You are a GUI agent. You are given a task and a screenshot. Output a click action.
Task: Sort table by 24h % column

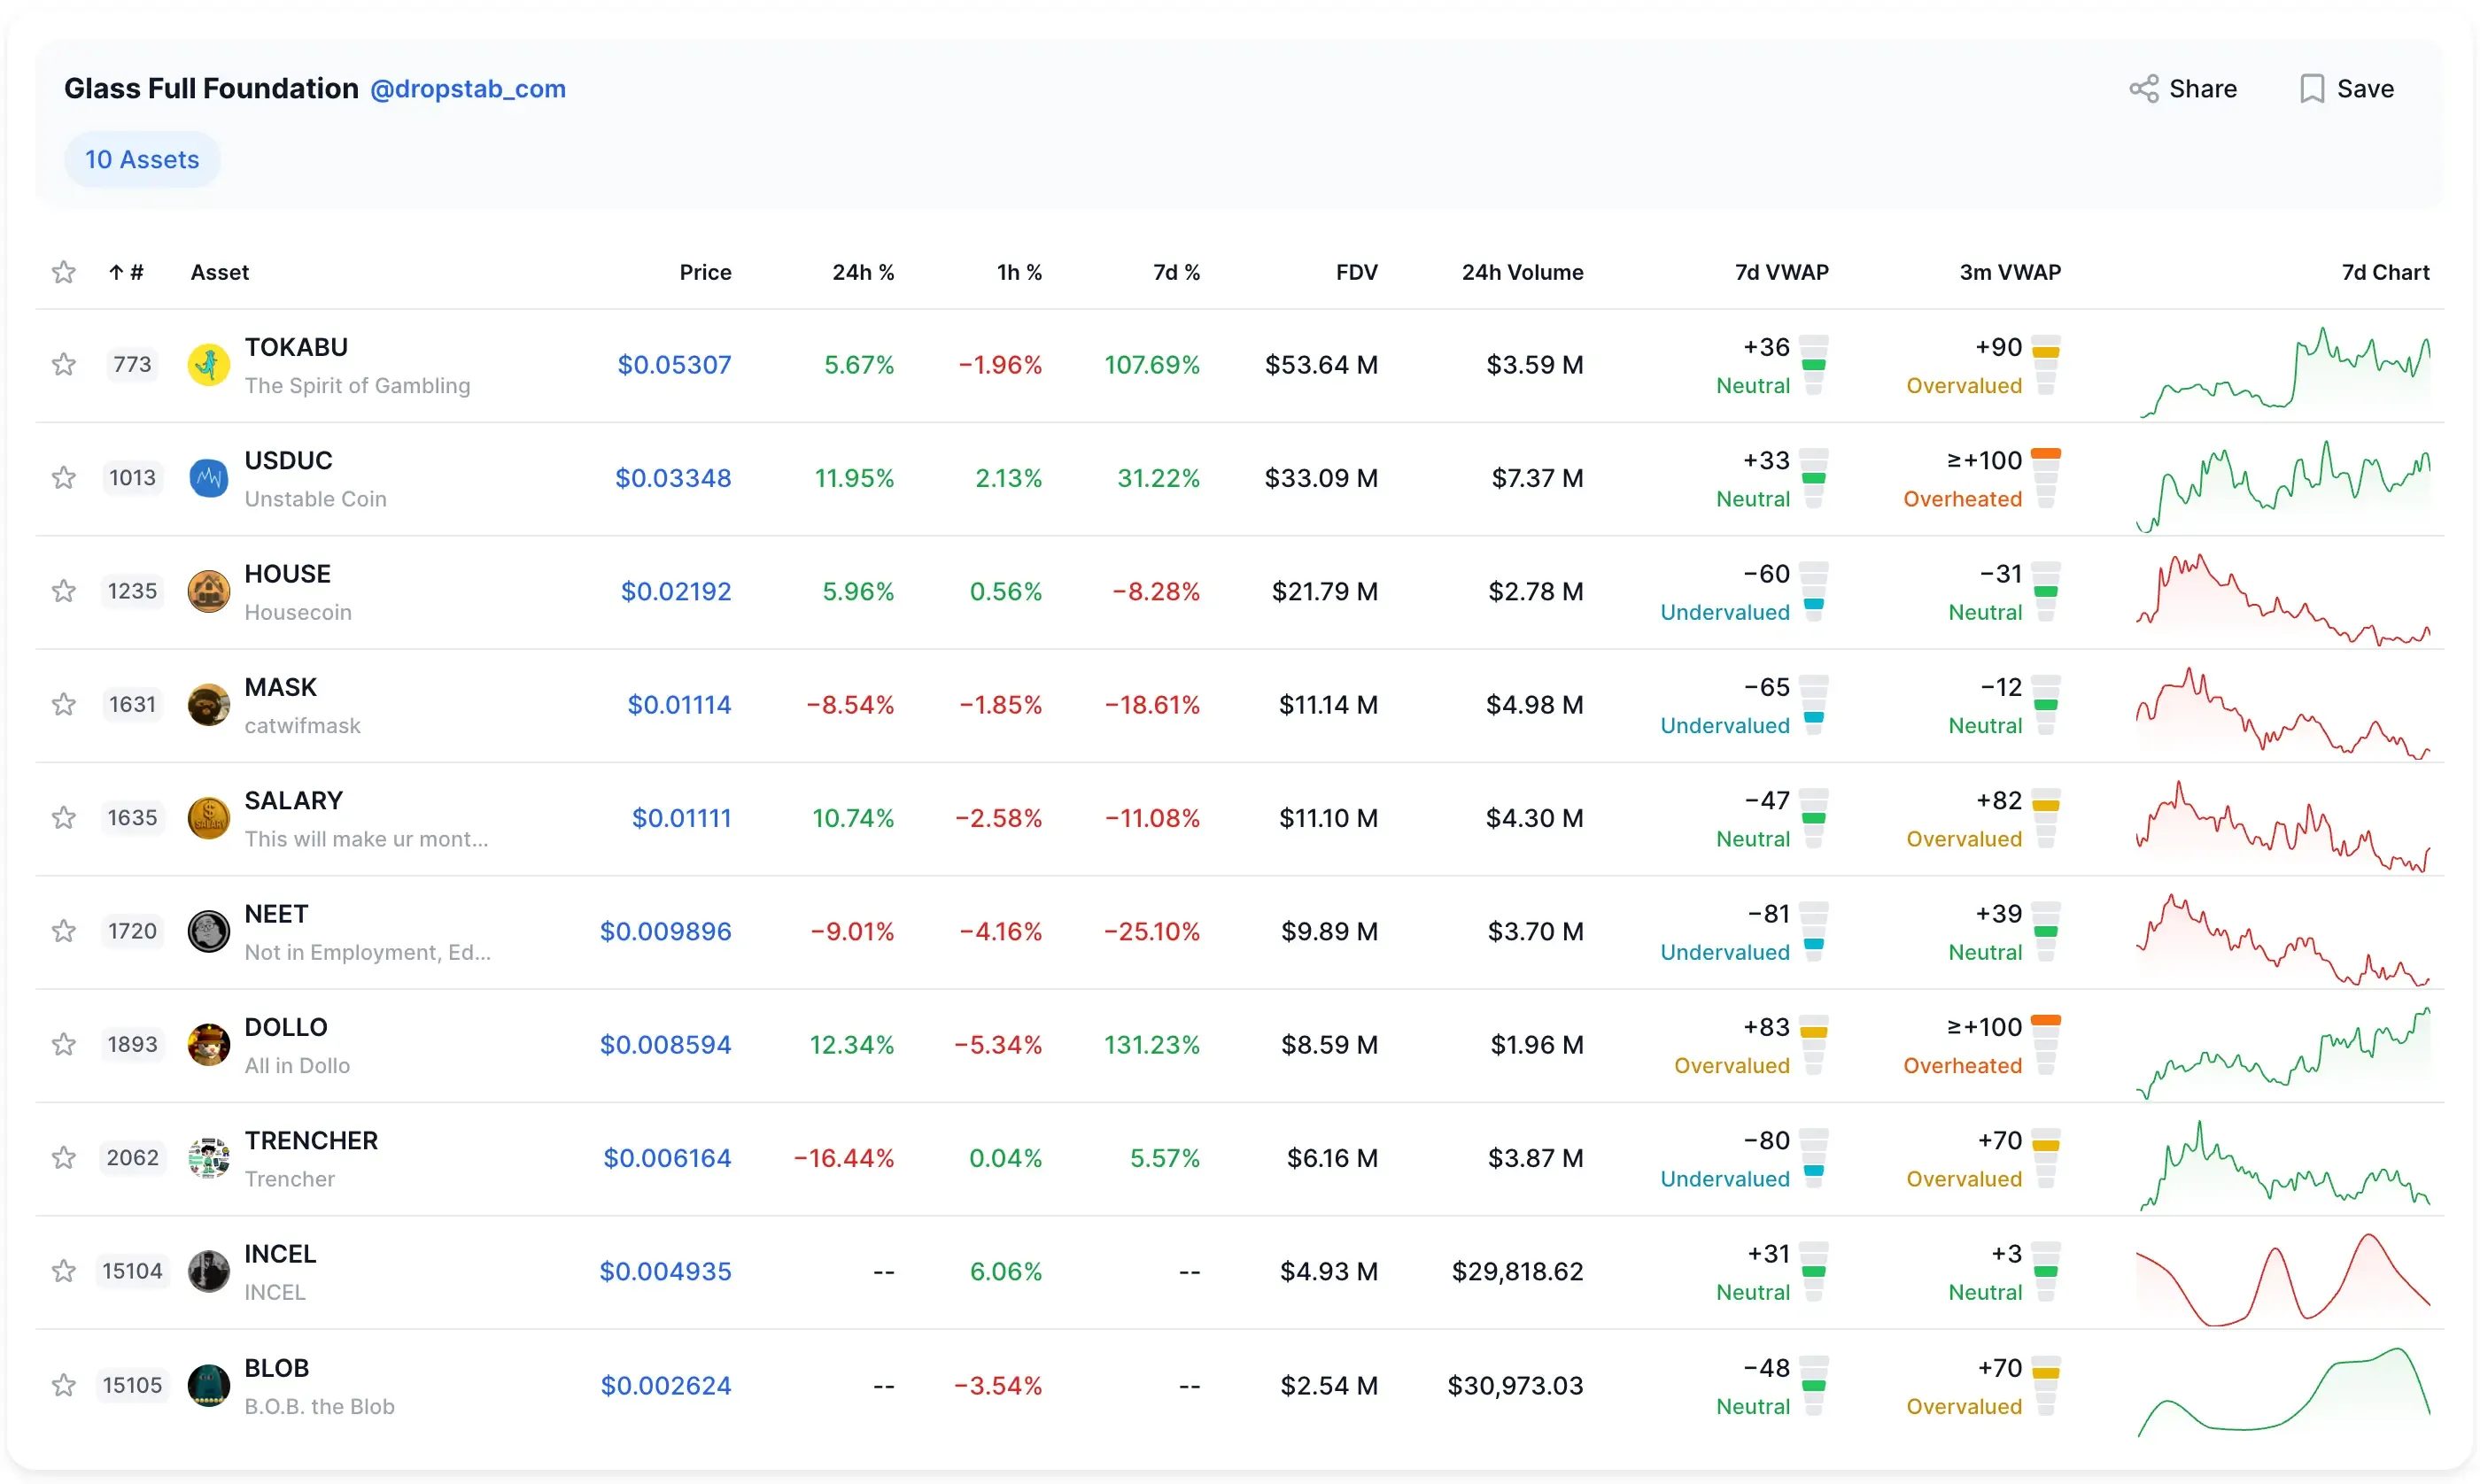click(x=862, y=272)
